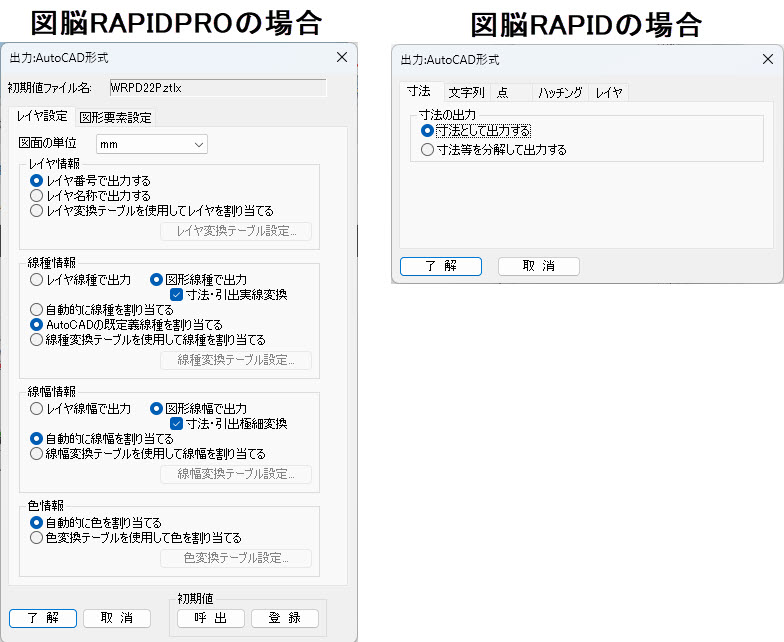Close the RAPIDPRO AutoCAD output dialog
Viewport: 784px width, 642px height.
click(342, 57)
